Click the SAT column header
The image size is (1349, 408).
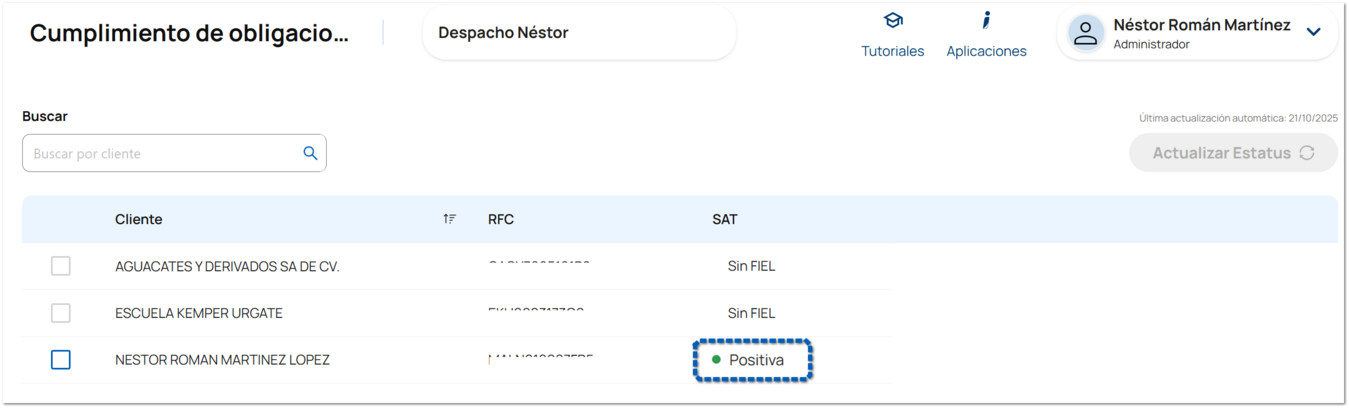tap(724, 219)
